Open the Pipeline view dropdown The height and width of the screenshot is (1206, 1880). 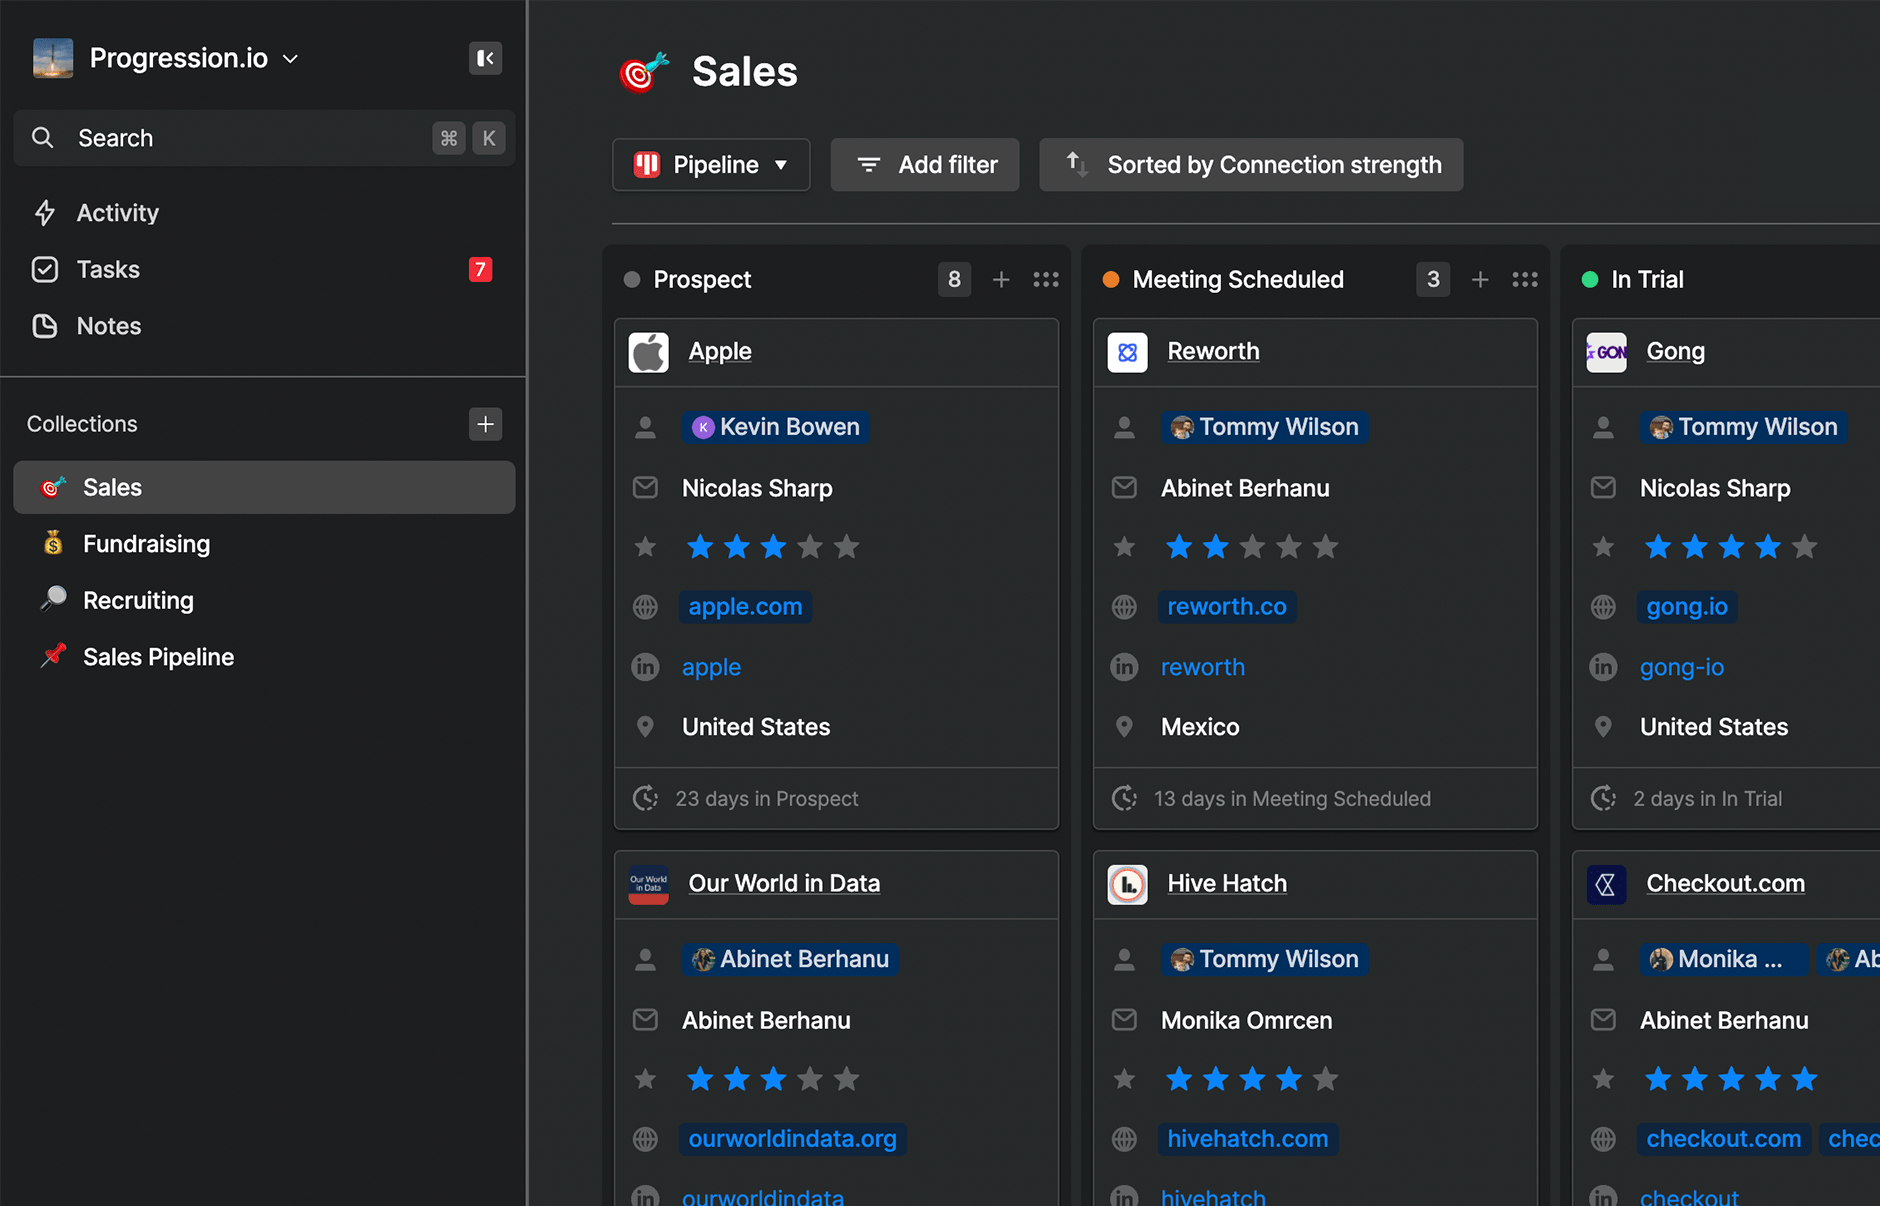[x=711, y=165]
